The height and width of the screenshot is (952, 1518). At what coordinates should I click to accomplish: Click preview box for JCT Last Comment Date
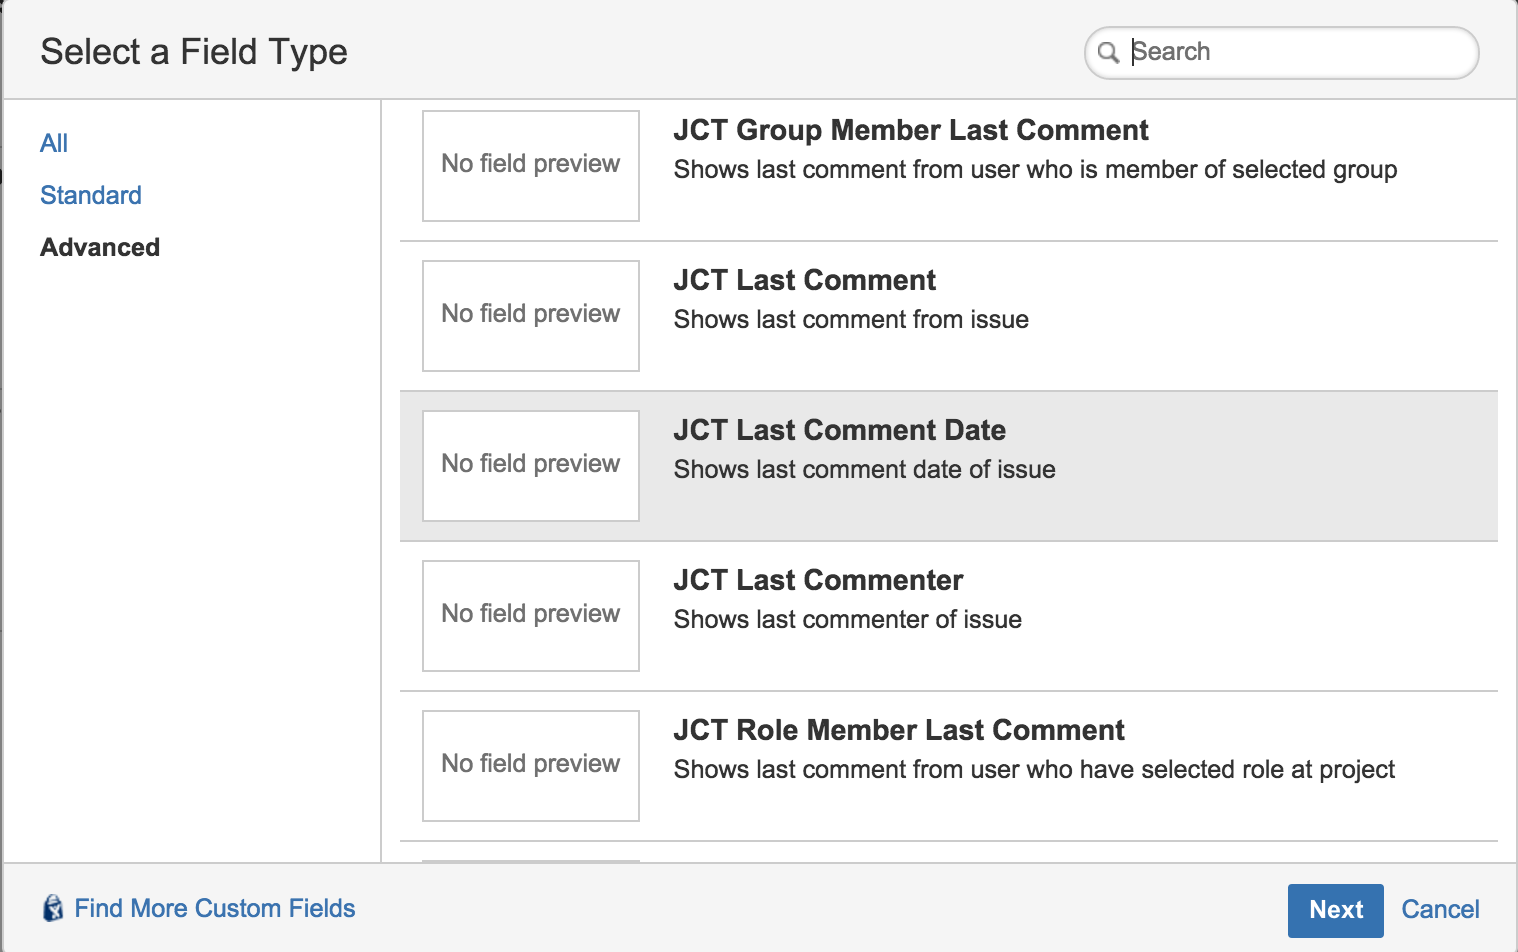[x=531, y=466]
